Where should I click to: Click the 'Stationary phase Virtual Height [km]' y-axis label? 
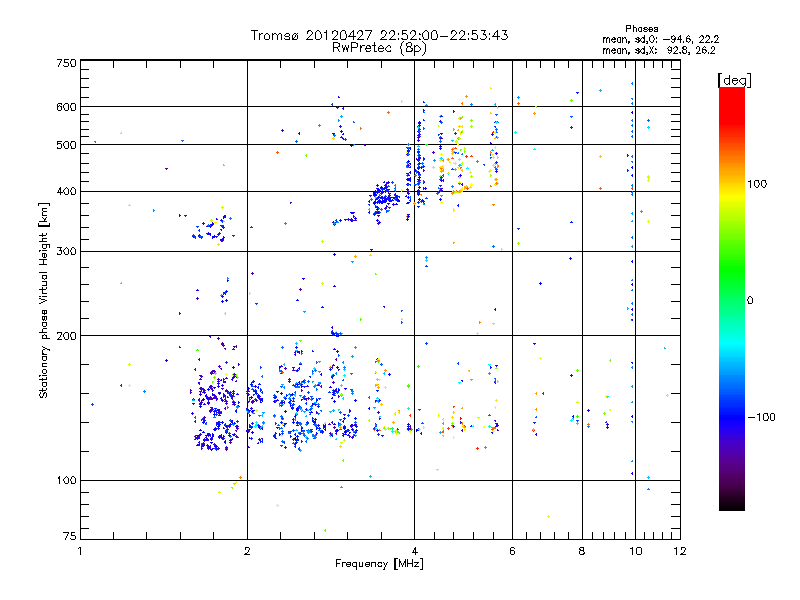tap(43, 300)
